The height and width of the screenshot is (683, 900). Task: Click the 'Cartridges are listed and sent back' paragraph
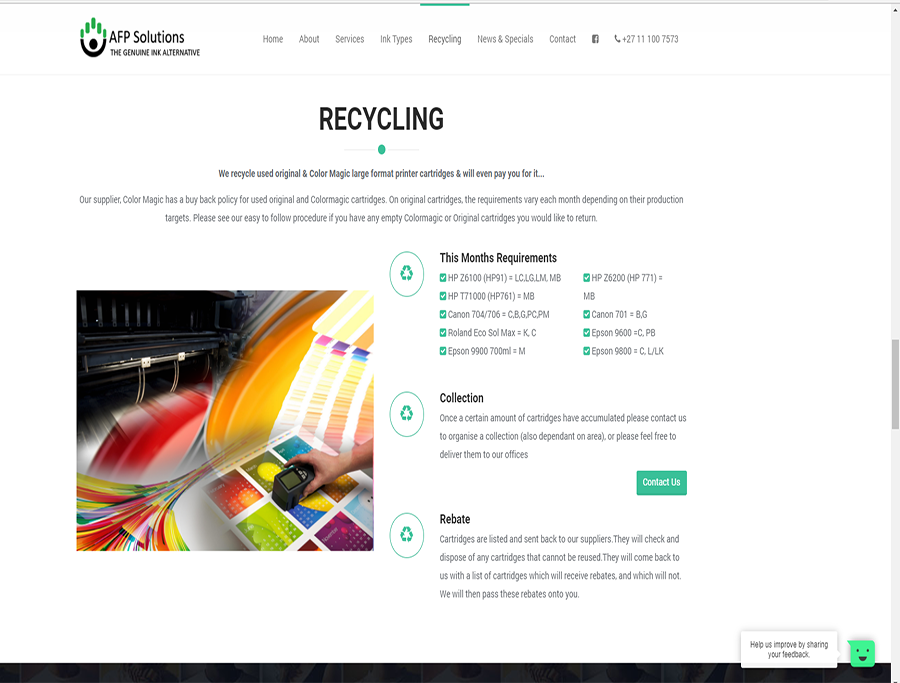click(560, 566)
